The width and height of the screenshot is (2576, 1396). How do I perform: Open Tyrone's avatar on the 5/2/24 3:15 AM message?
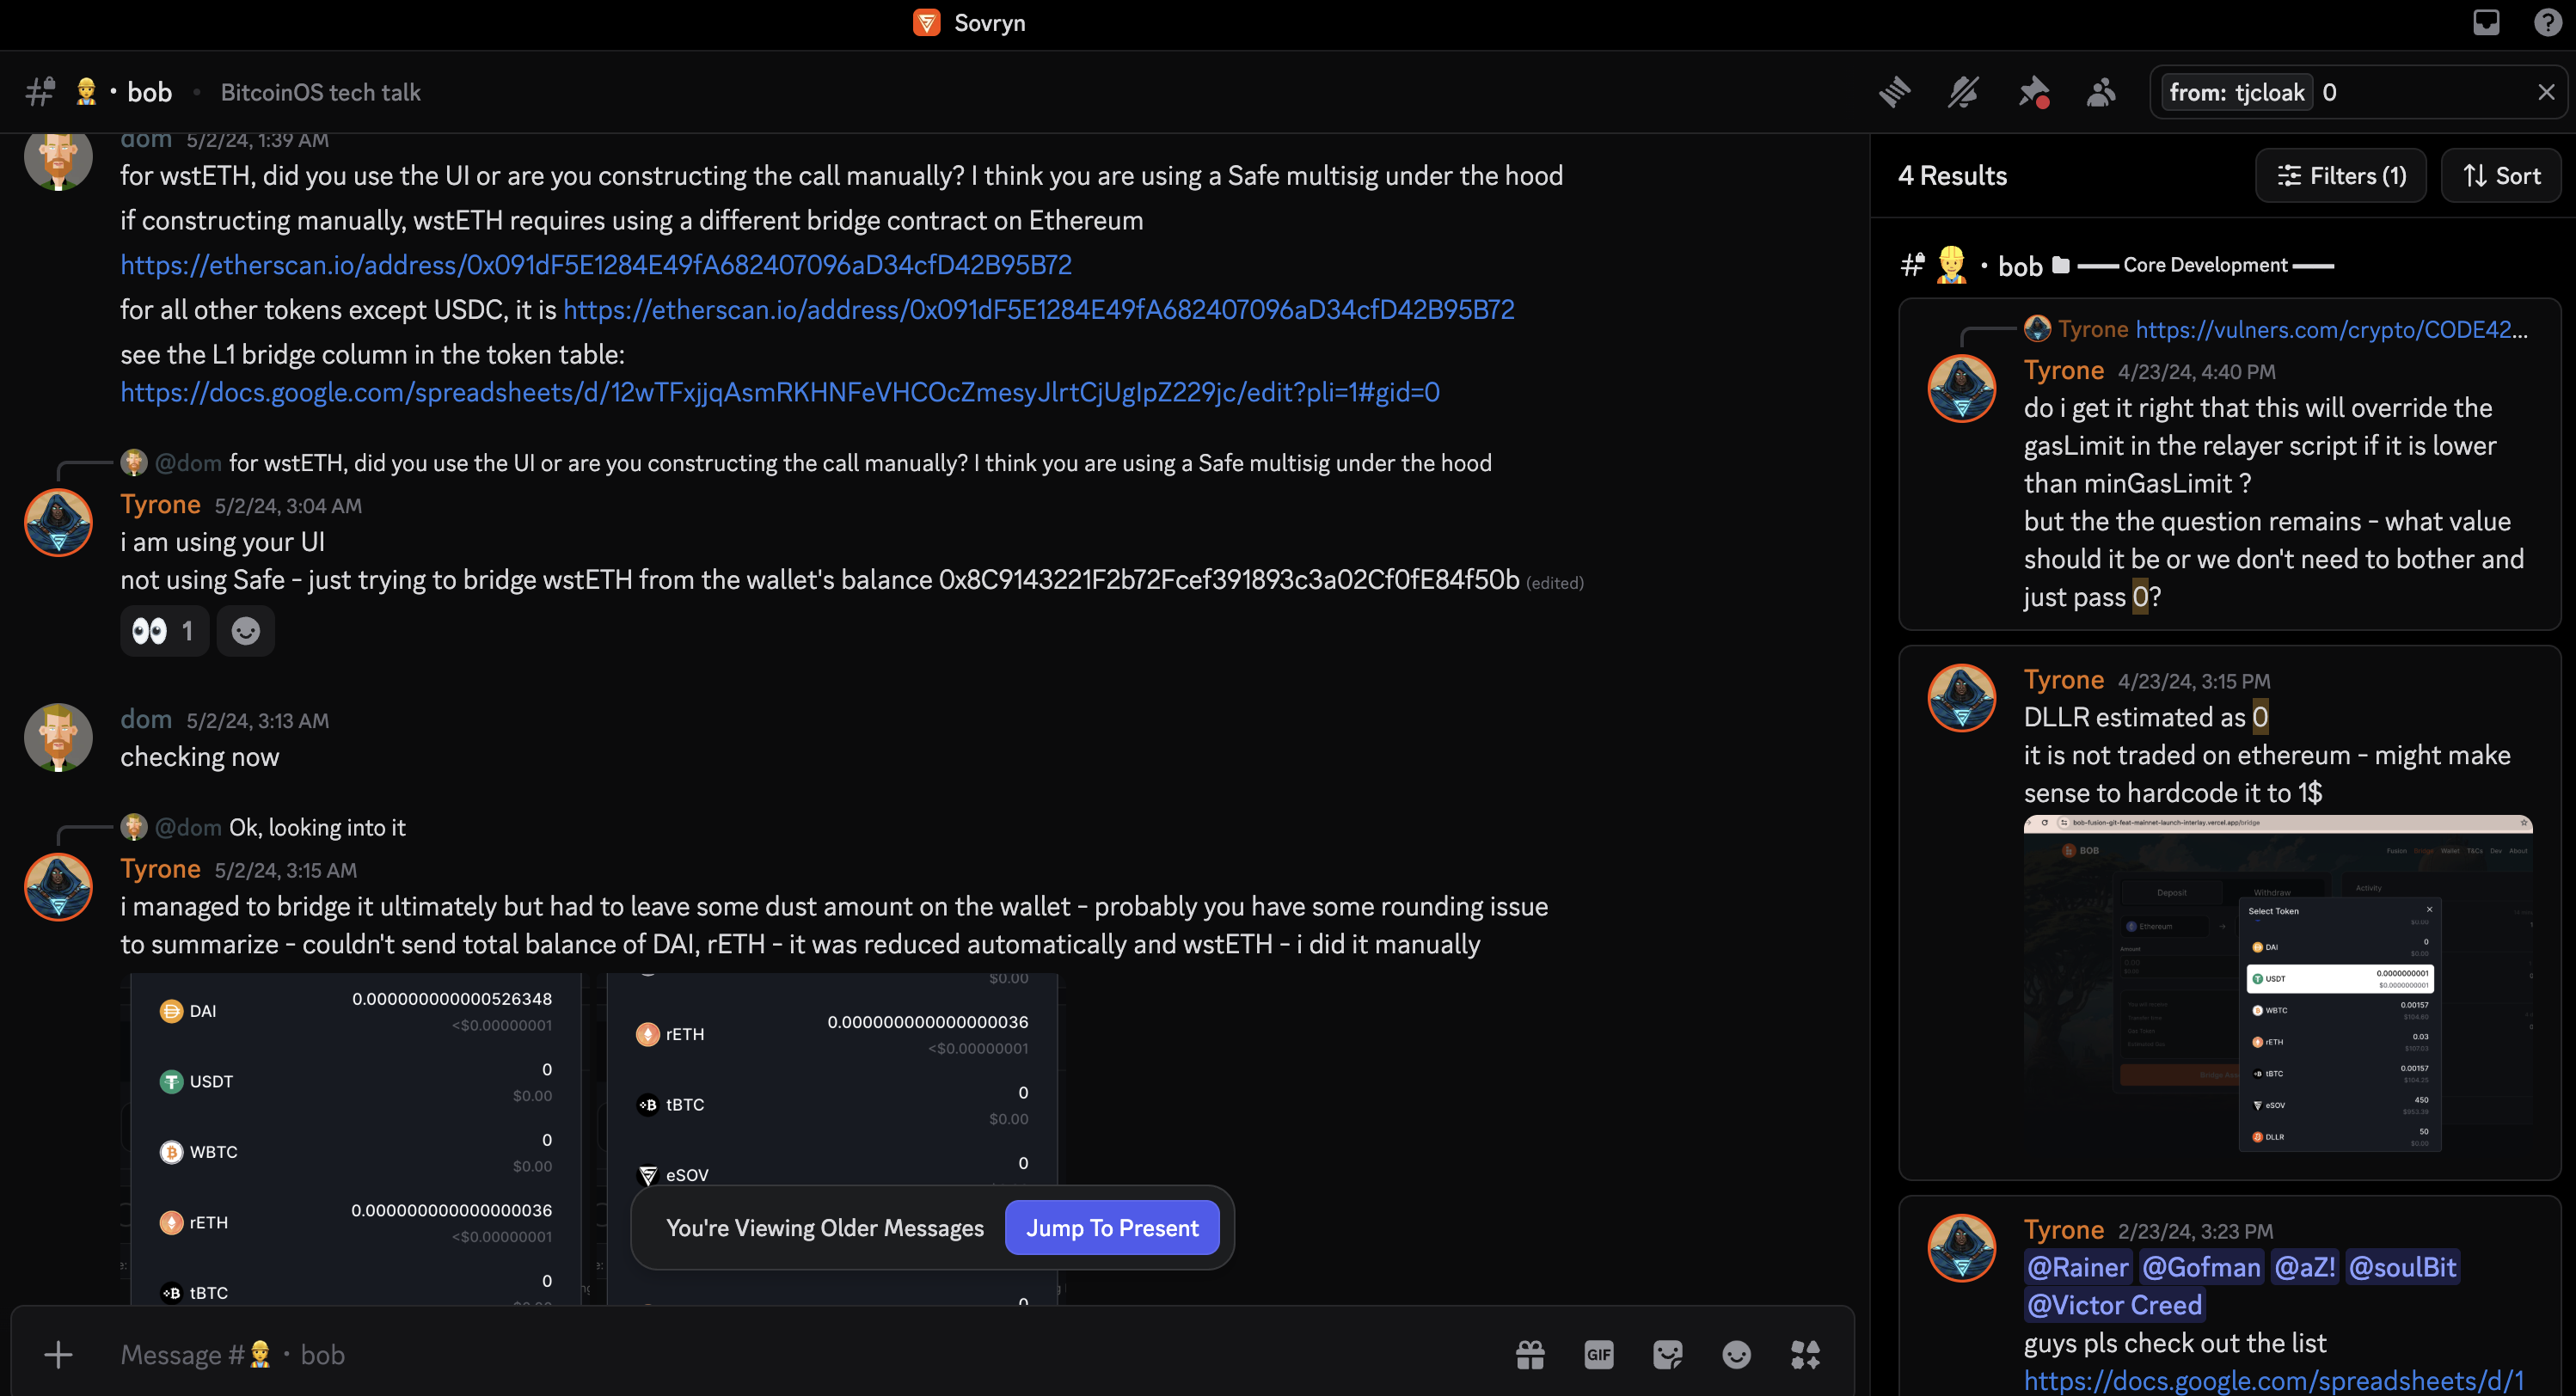coord(58,888)
